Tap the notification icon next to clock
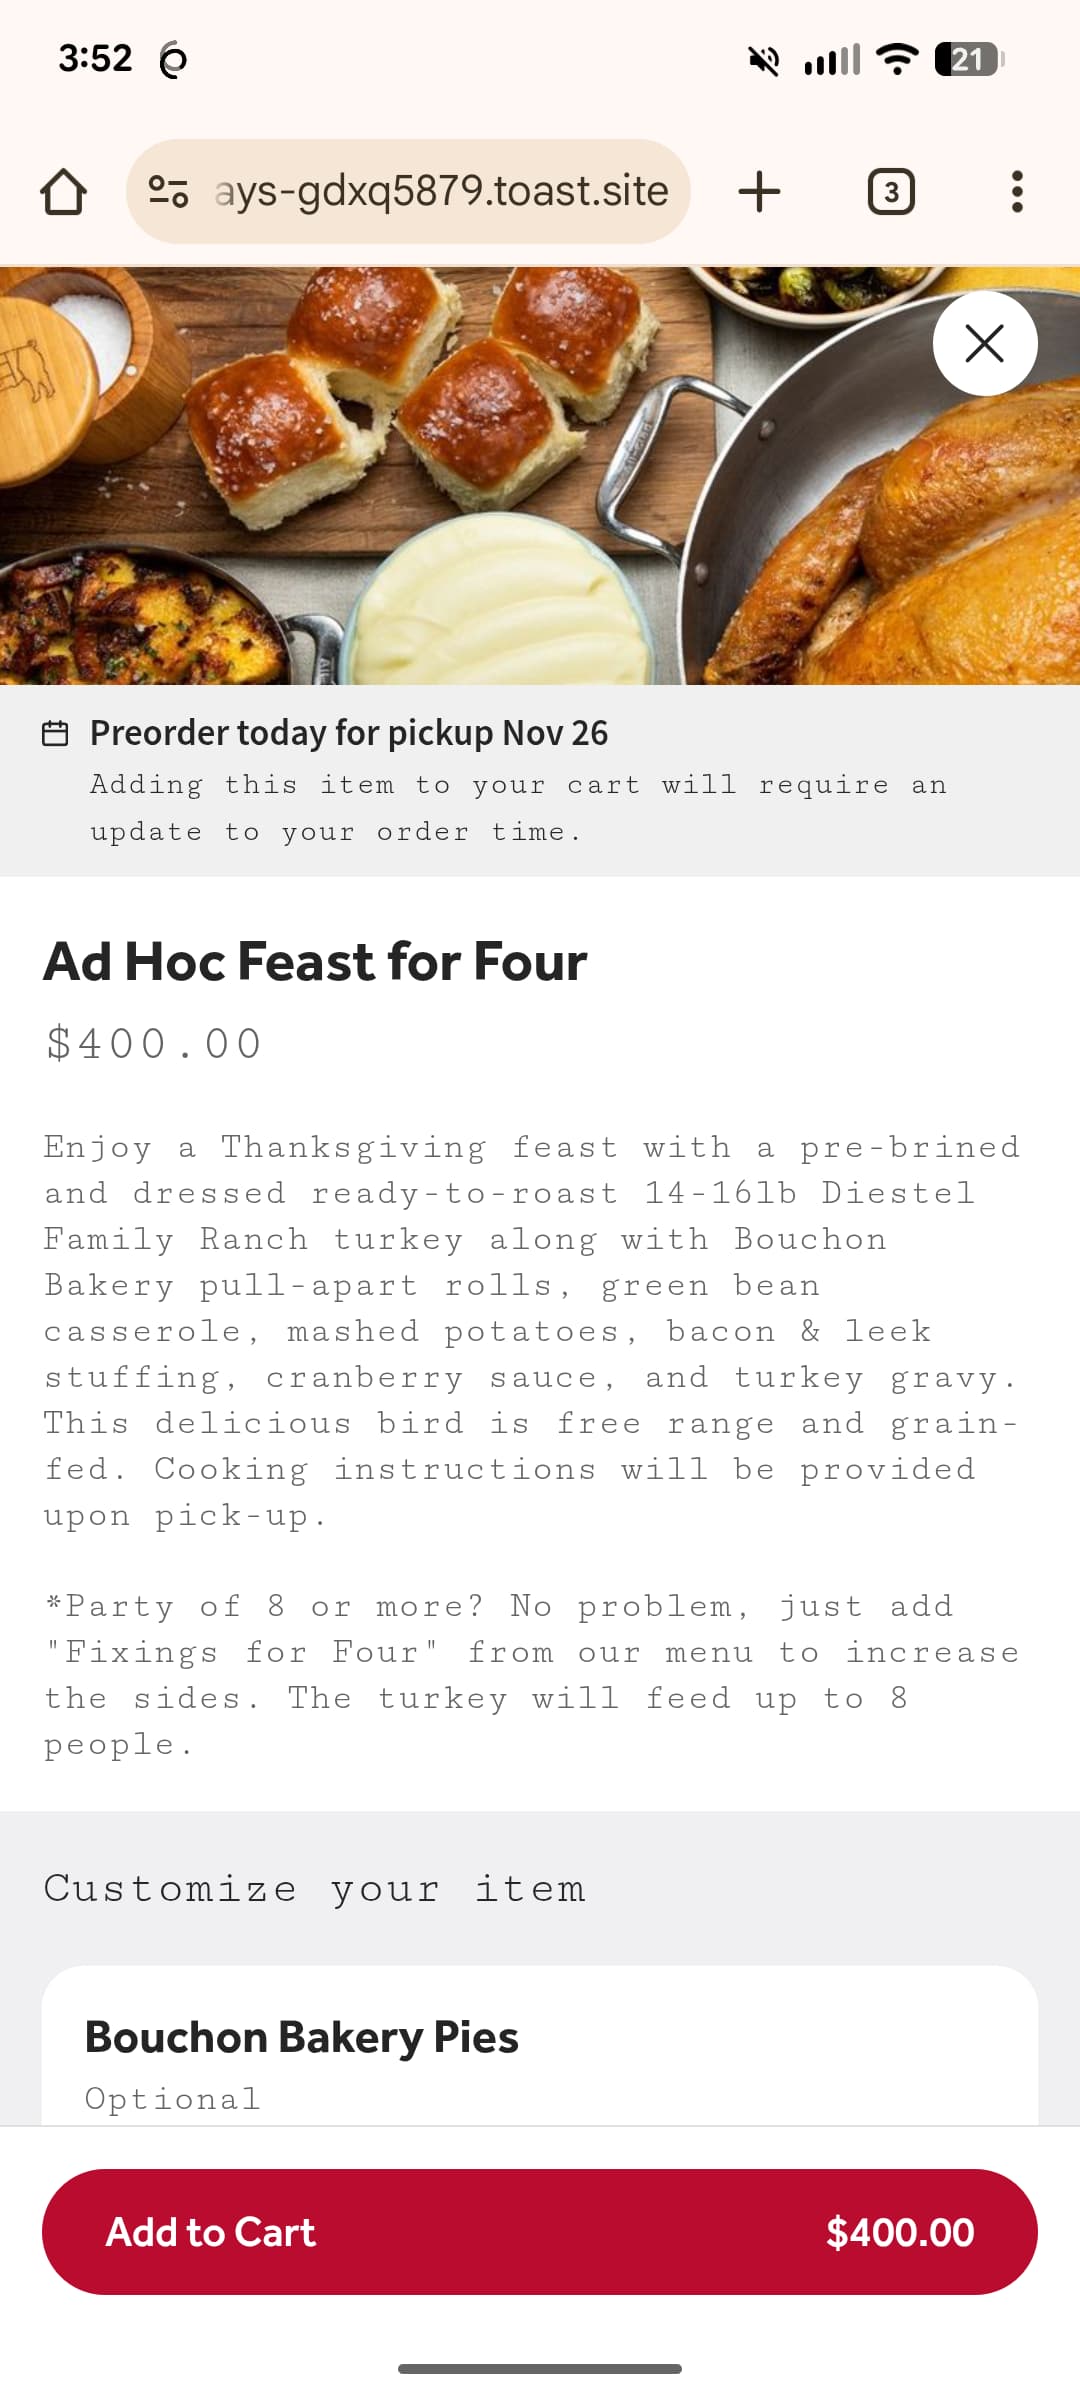Viewport: 1080px width, 2400px height. [x=173, y=60]
